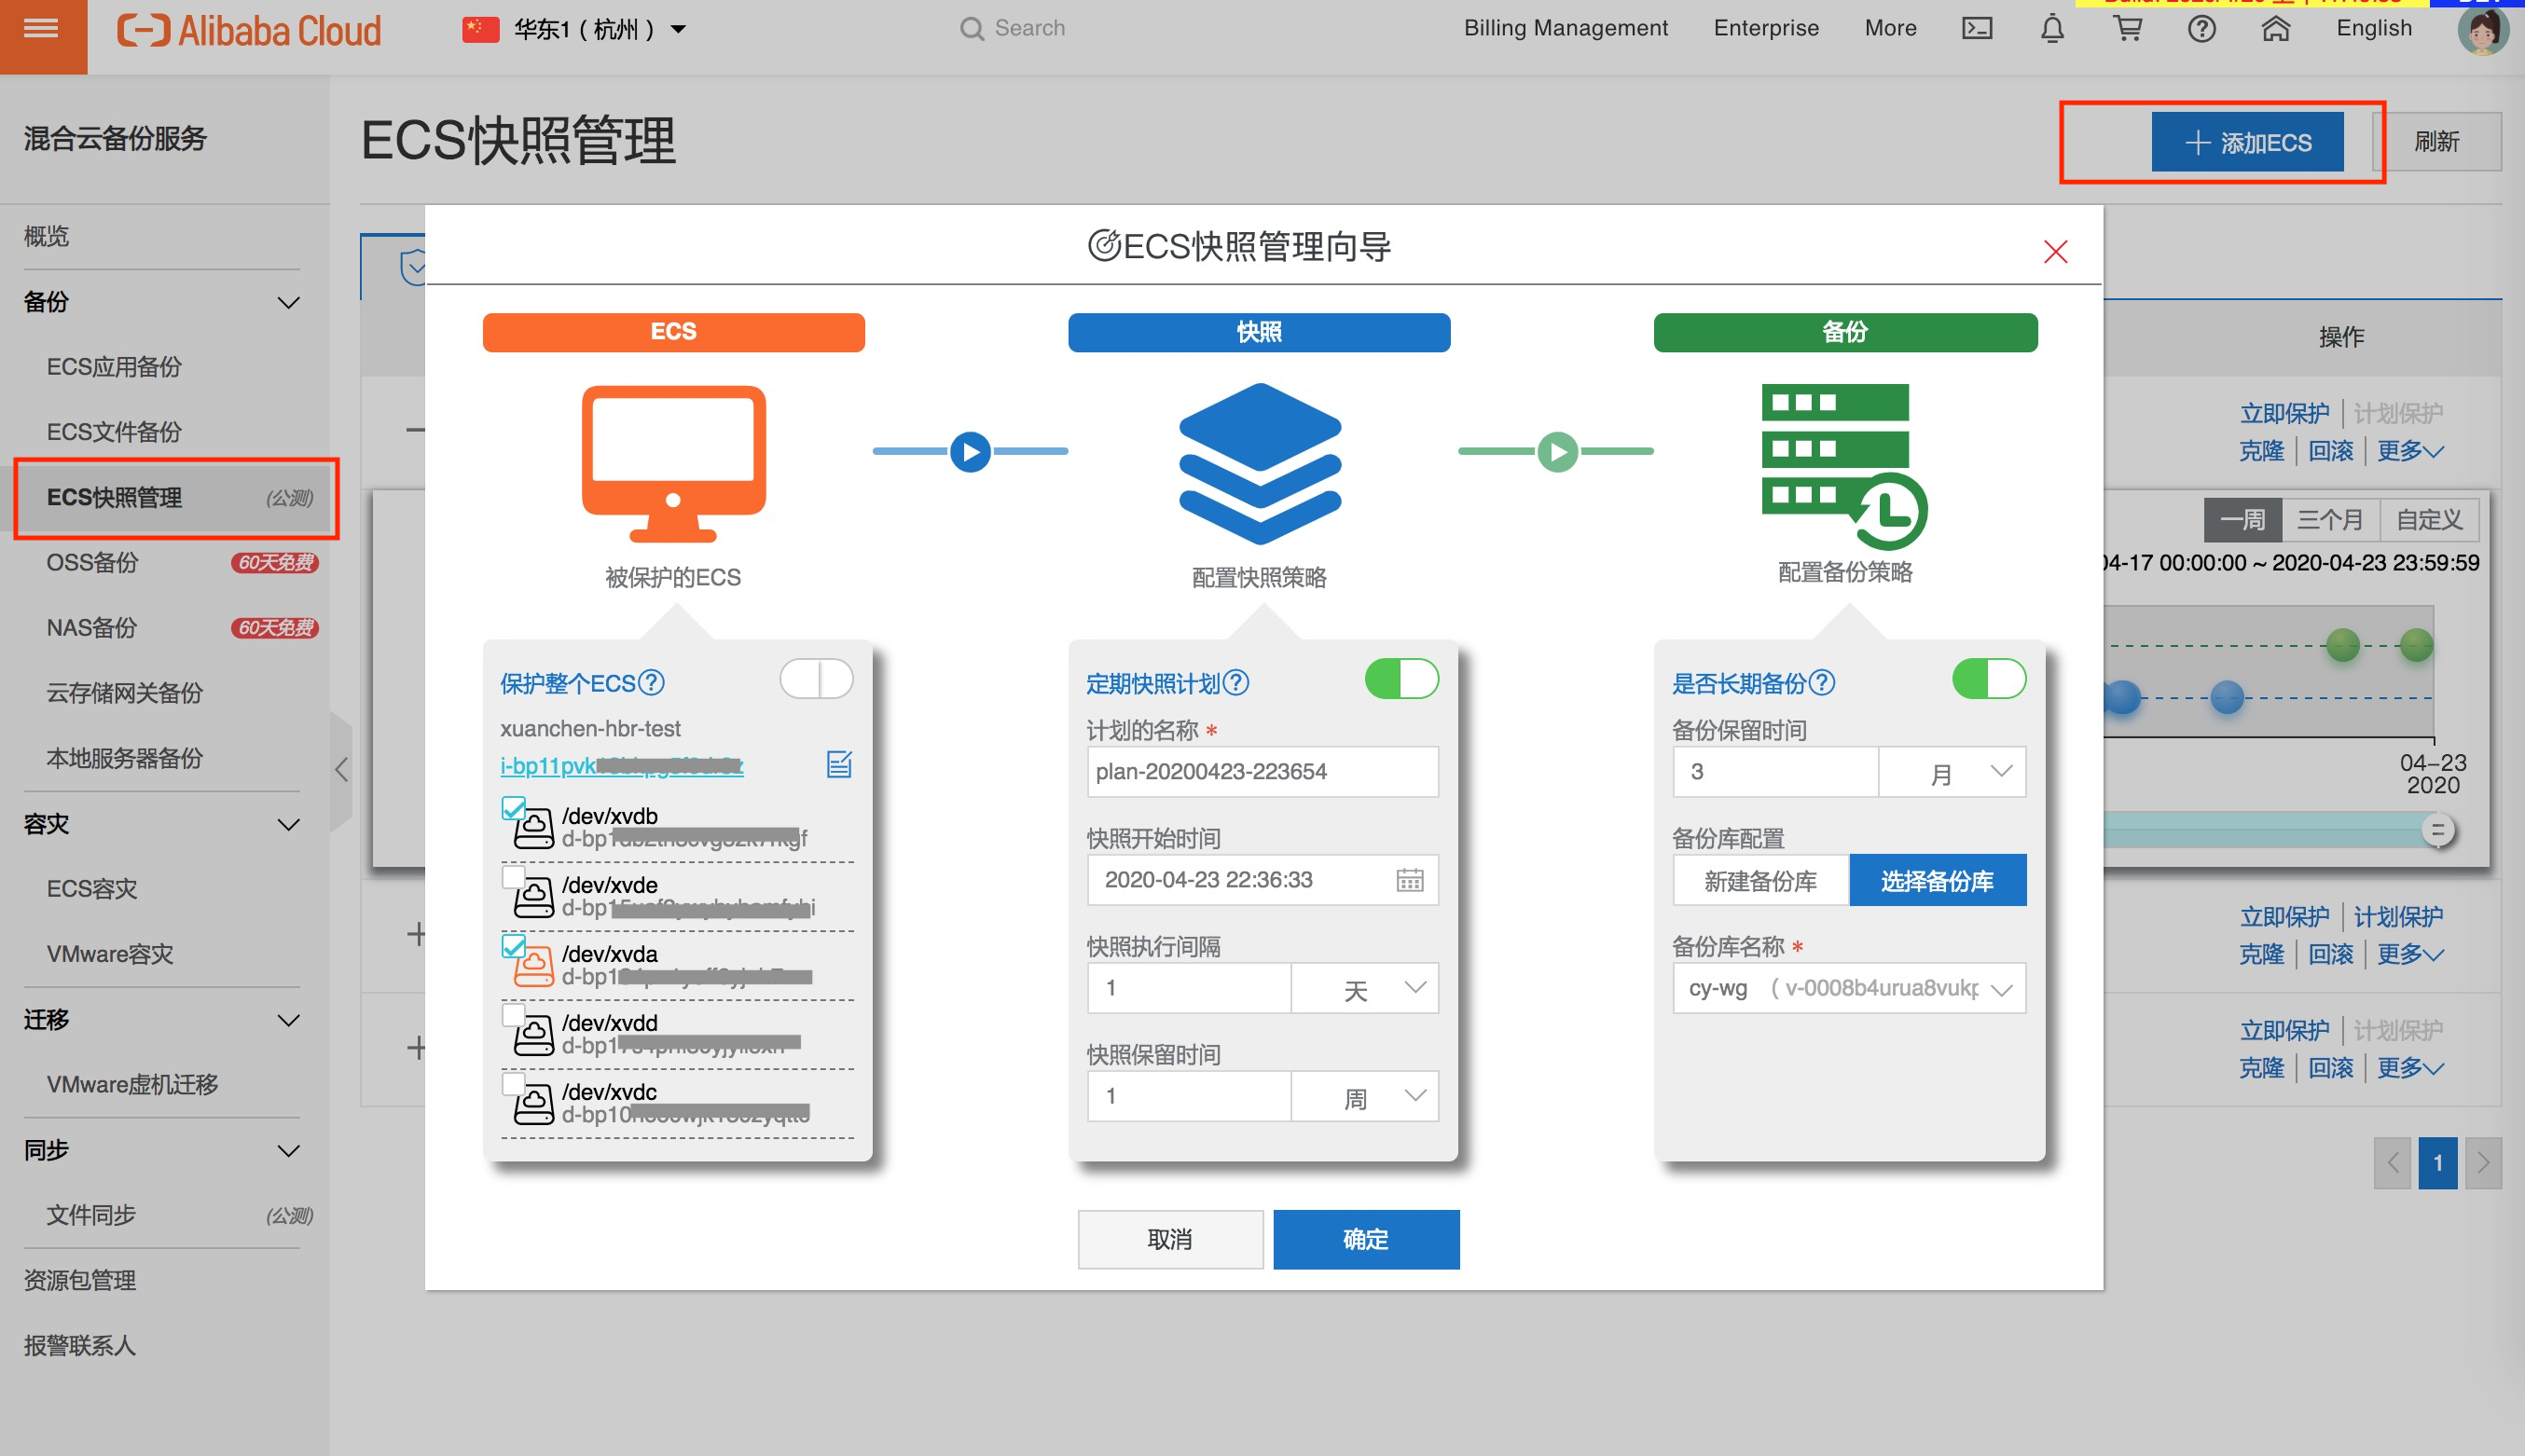The image size is (2525, 1456).
Task: Open ECS文件备份 in the sidebar
Action: point(114,432)
